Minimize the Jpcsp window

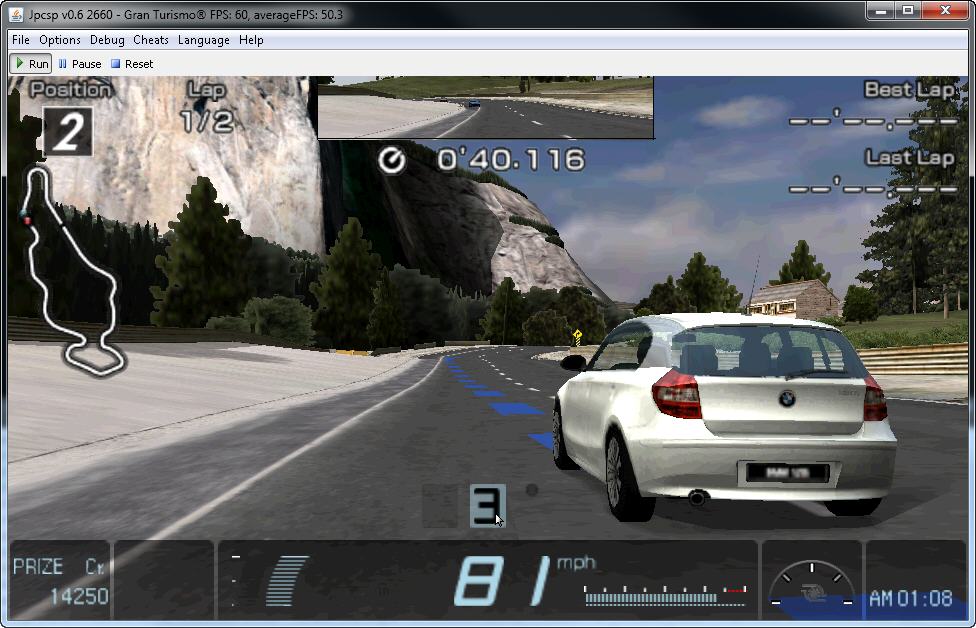click(881, 11)
